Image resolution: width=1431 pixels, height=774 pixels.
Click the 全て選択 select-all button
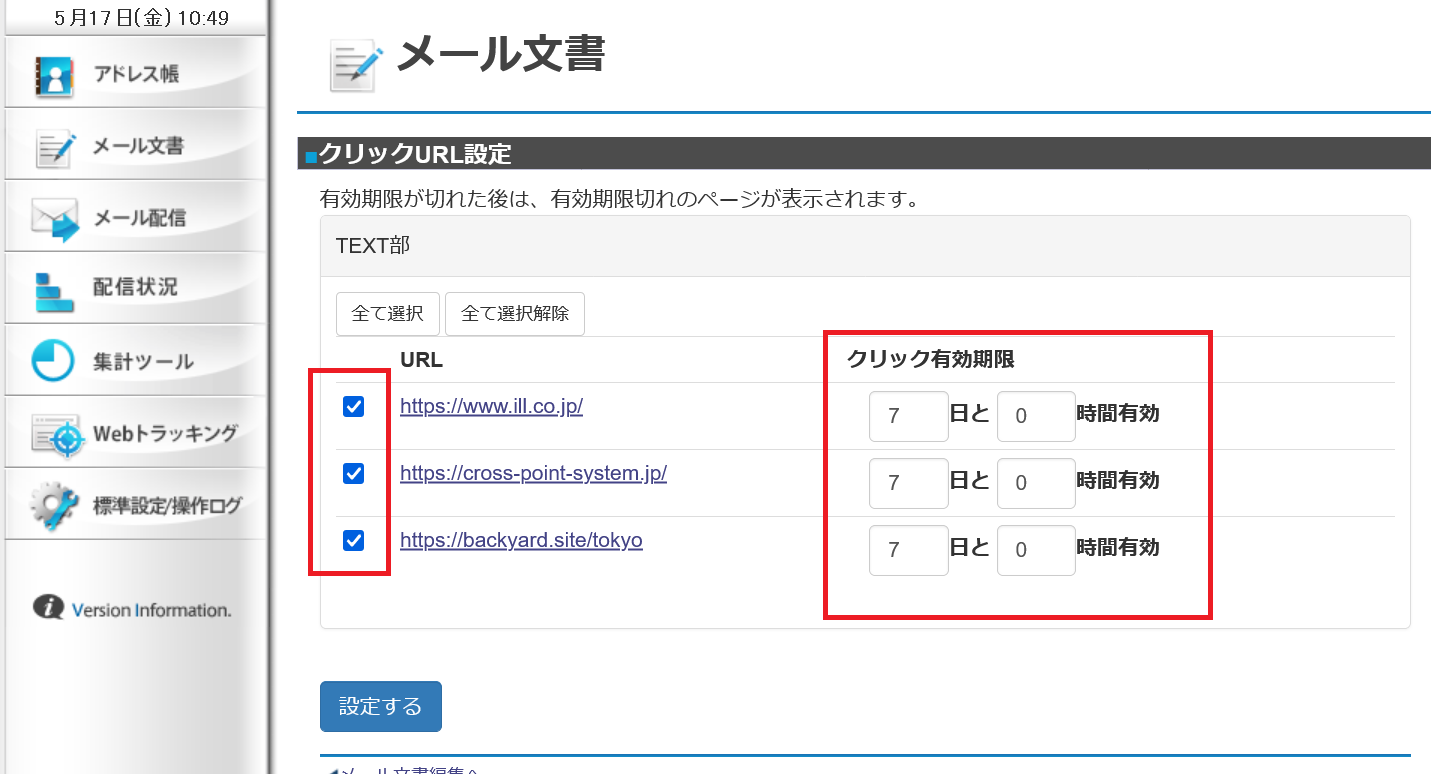387,313
